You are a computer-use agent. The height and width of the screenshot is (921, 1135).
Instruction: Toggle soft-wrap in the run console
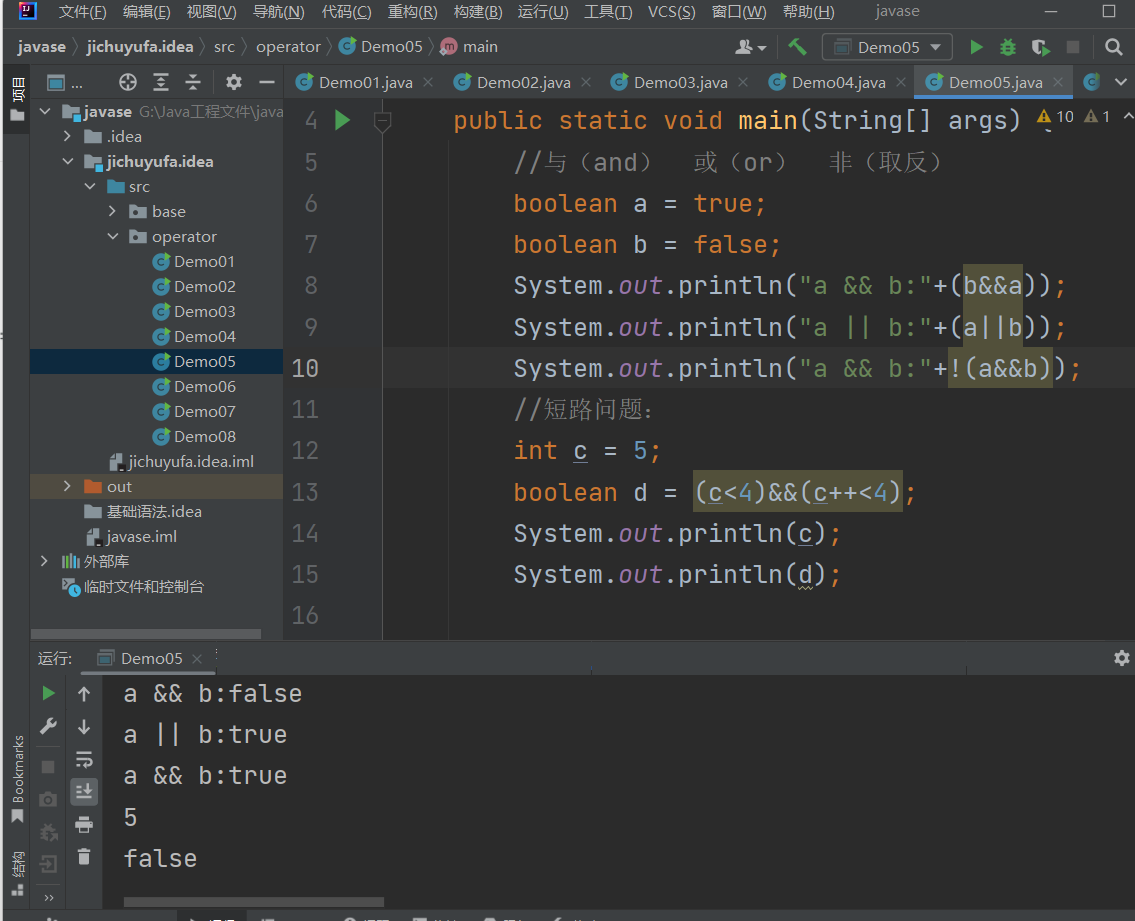pyautogui.click(x=84, y=759)
